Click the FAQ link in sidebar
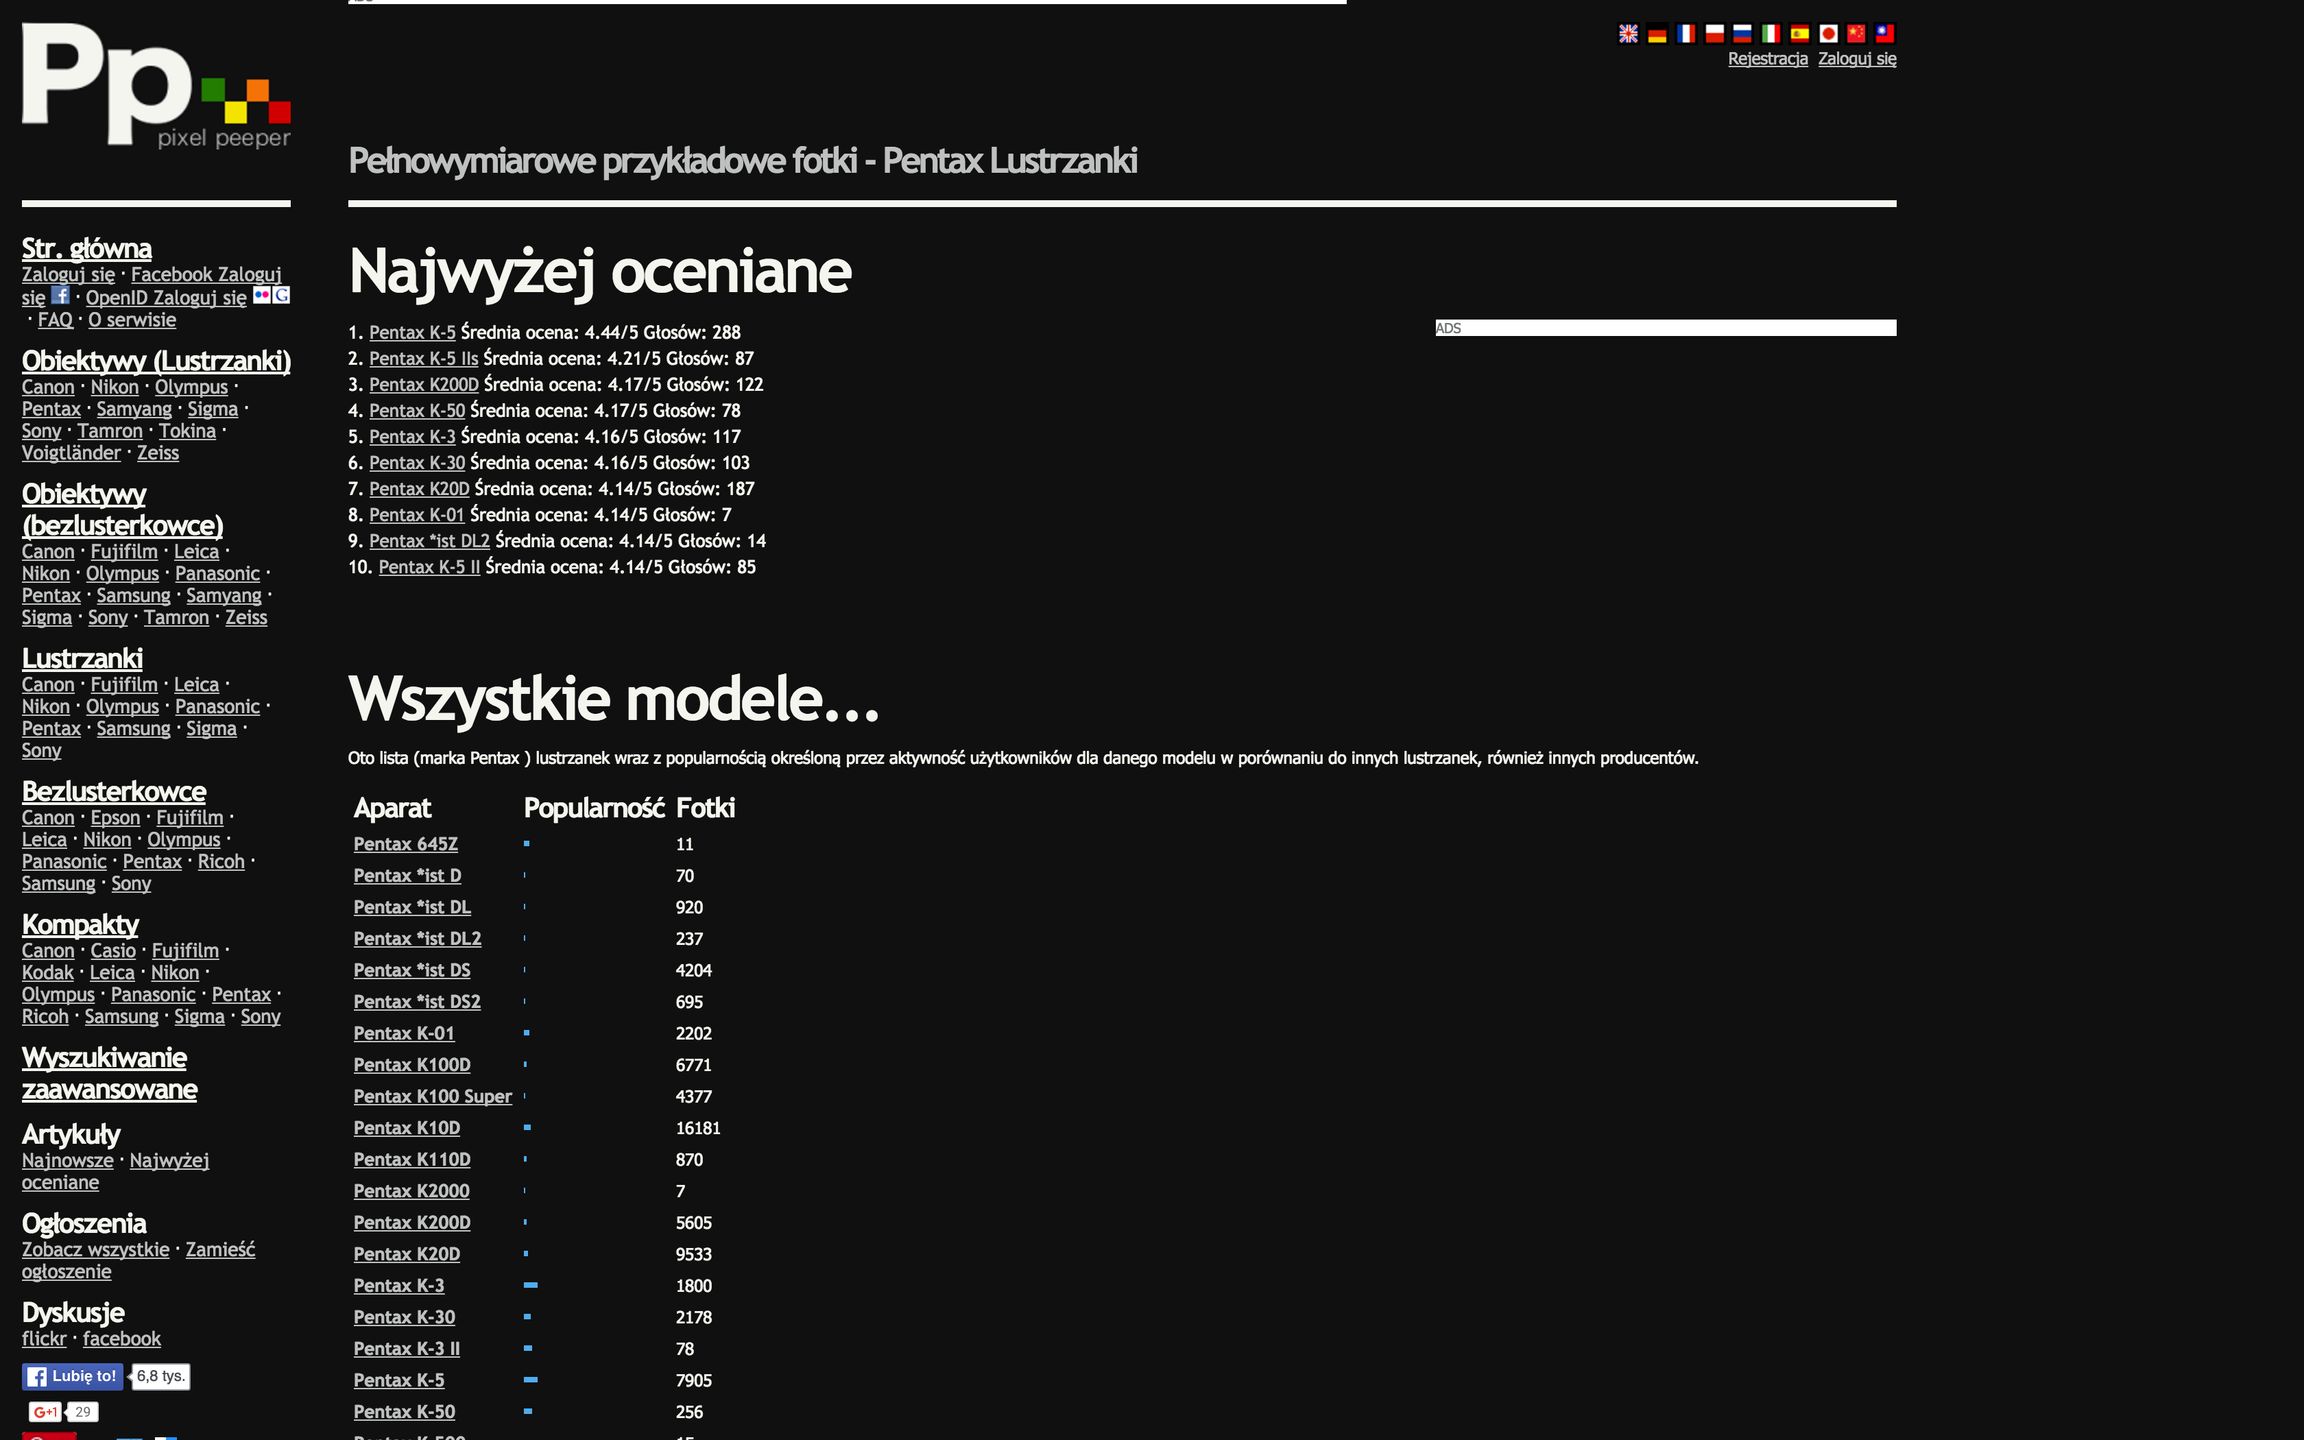 (55, 320)
